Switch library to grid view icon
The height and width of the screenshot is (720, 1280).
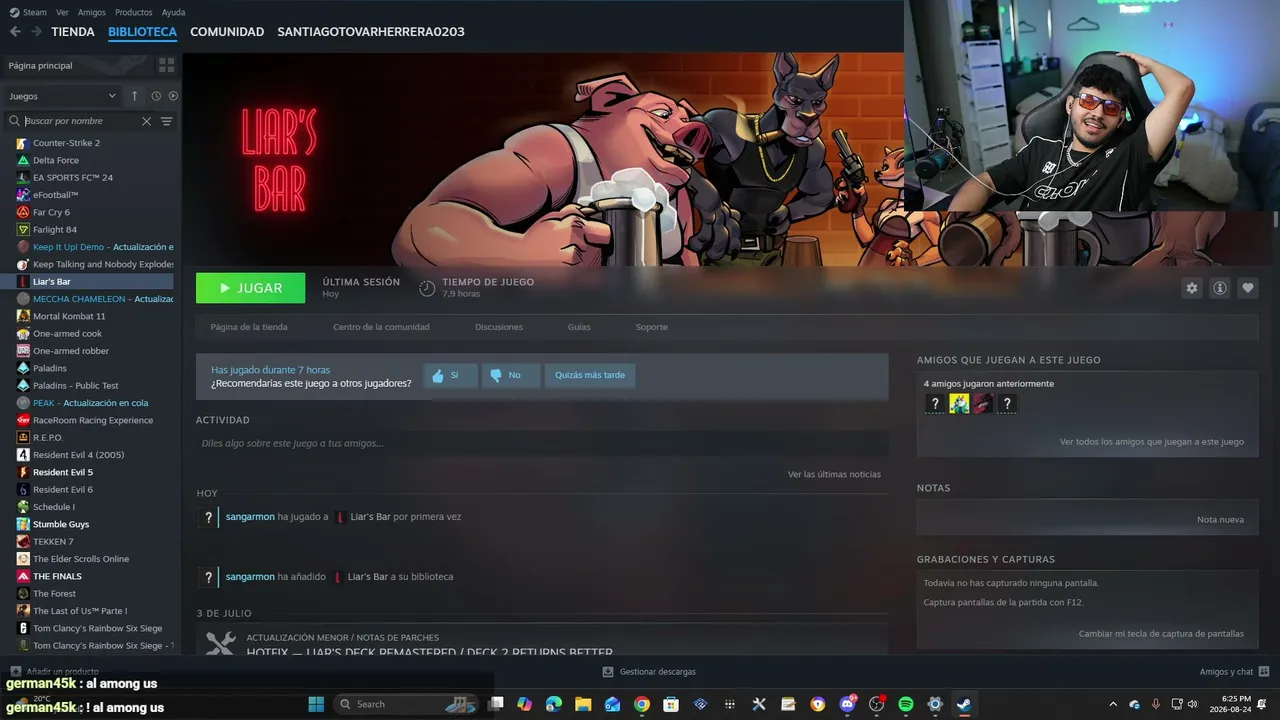coord(166,65)
